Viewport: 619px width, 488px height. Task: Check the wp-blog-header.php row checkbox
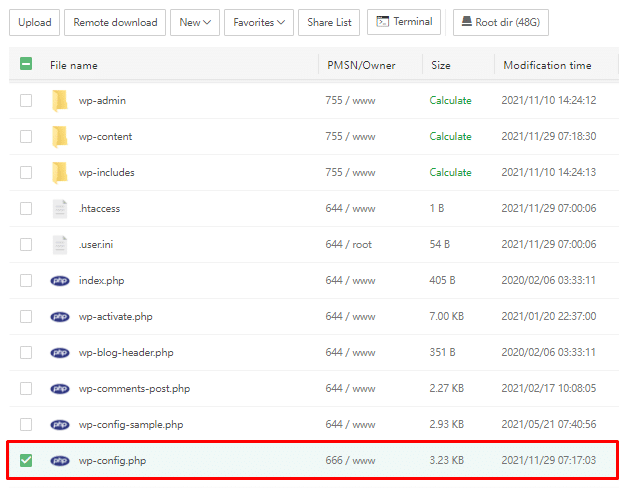point(26,353)
